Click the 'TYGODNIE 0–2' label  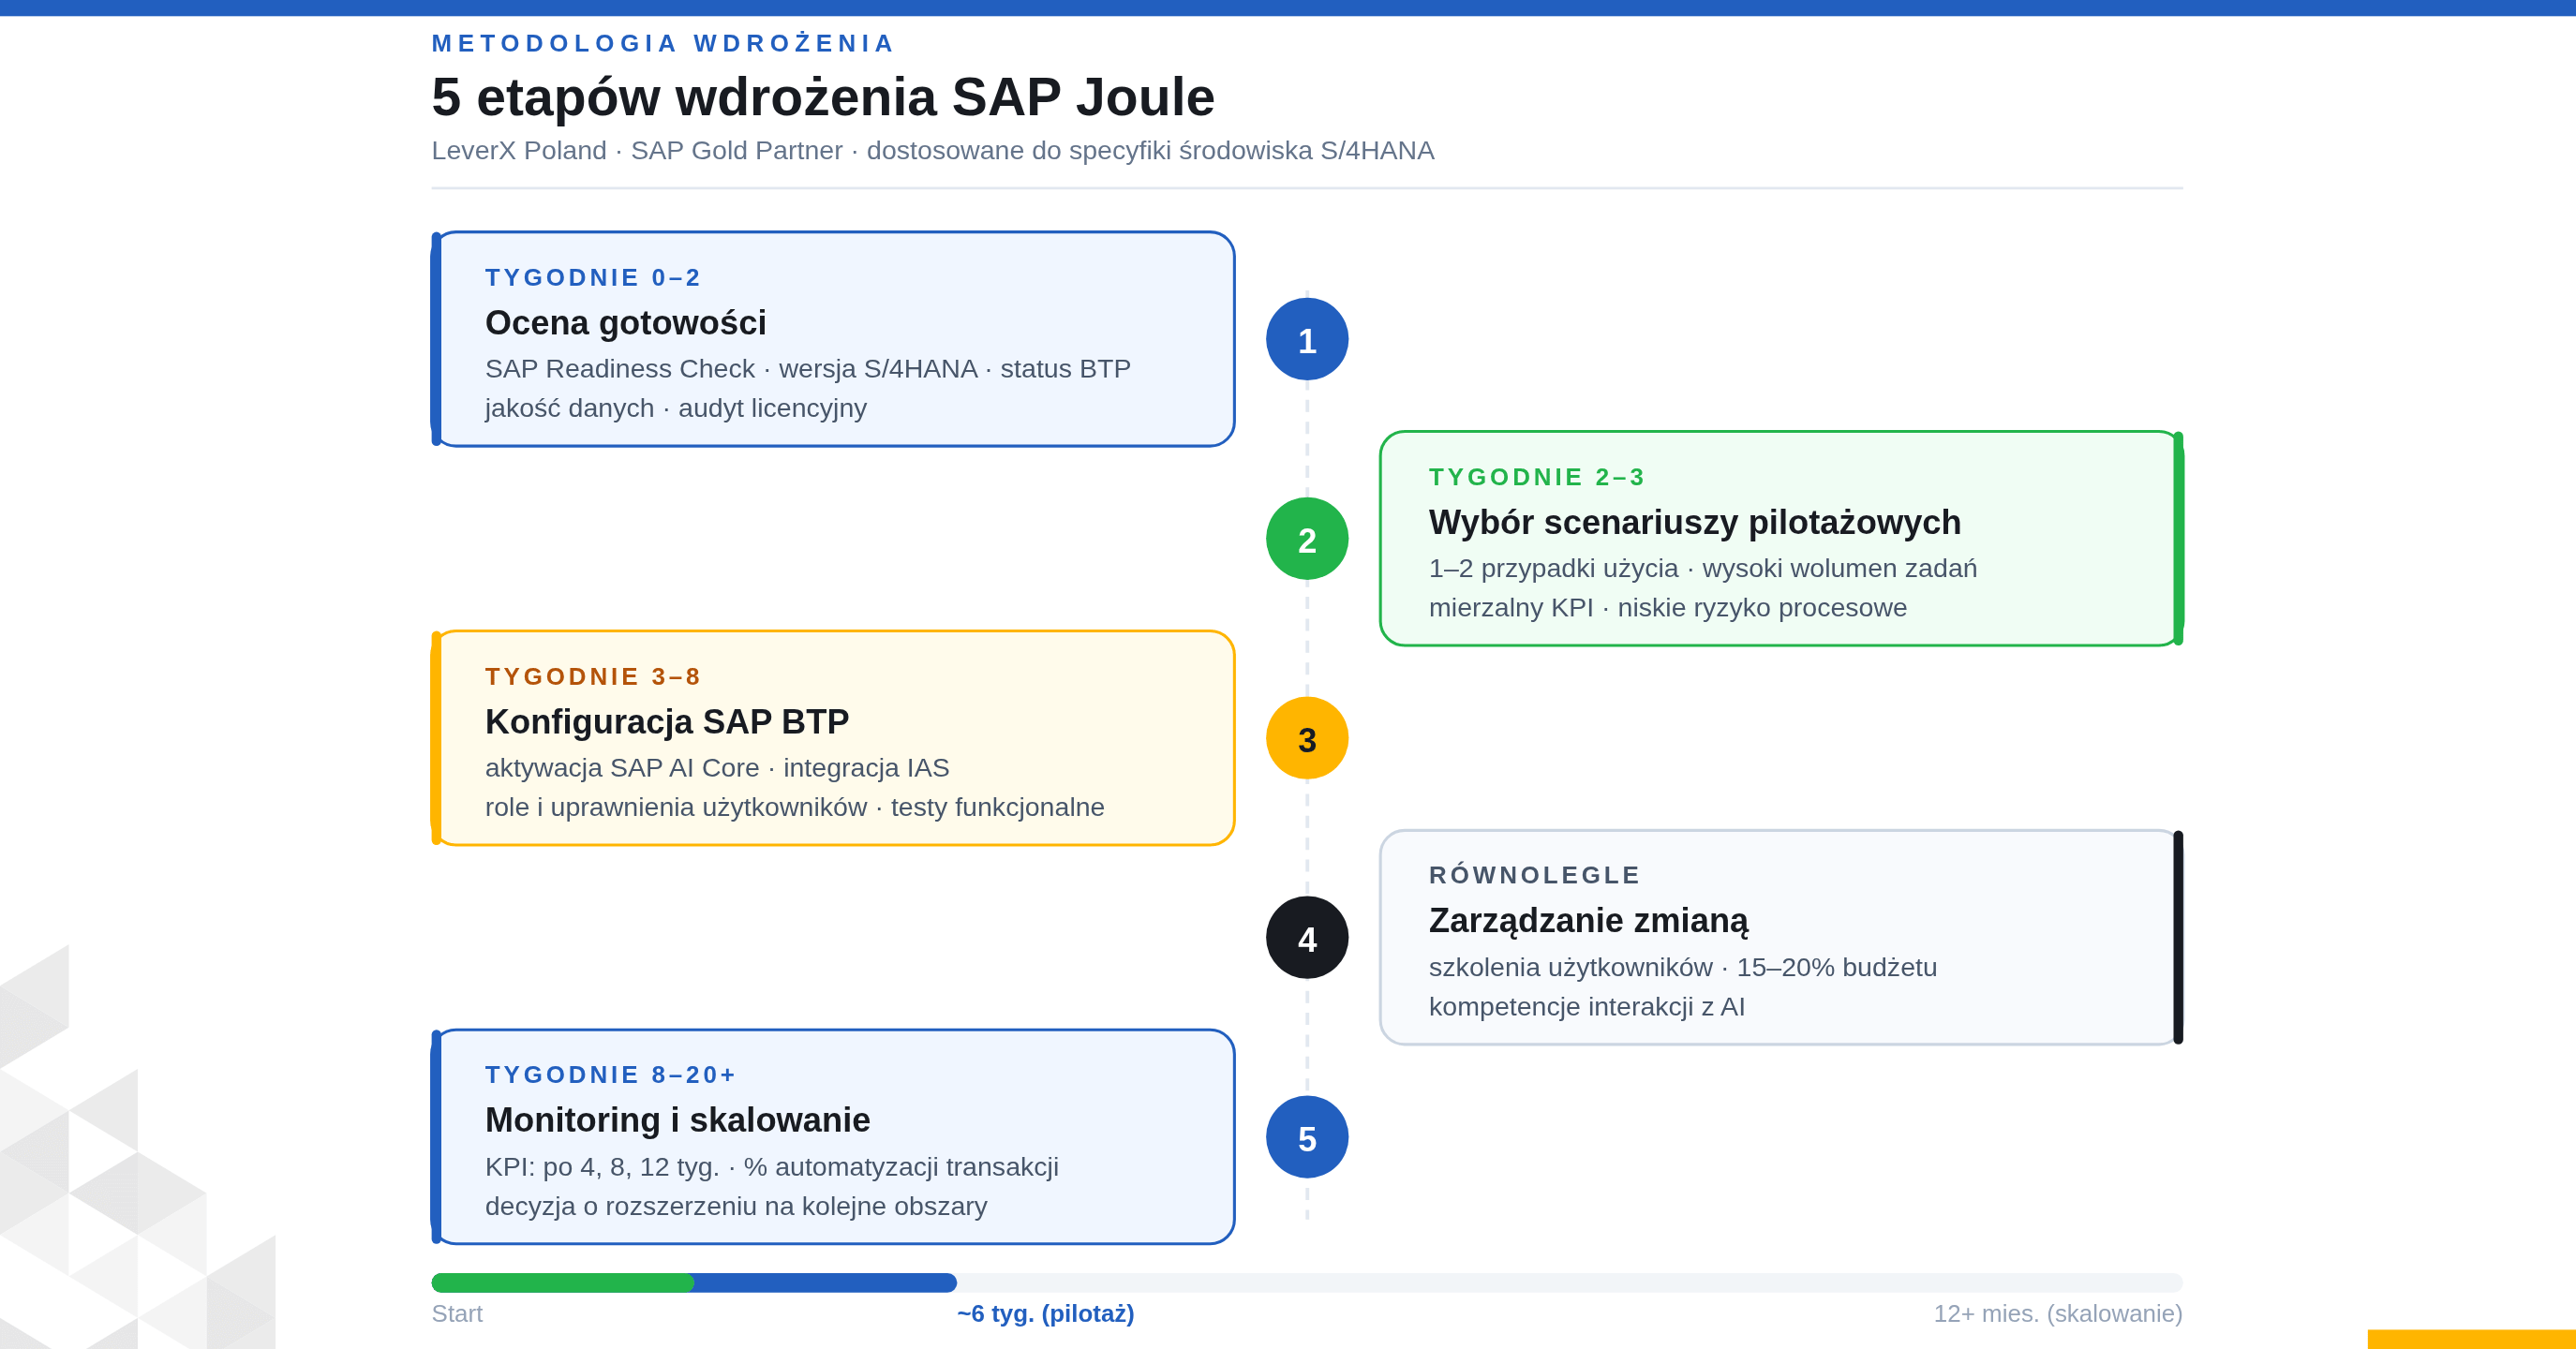coord(593,278)
